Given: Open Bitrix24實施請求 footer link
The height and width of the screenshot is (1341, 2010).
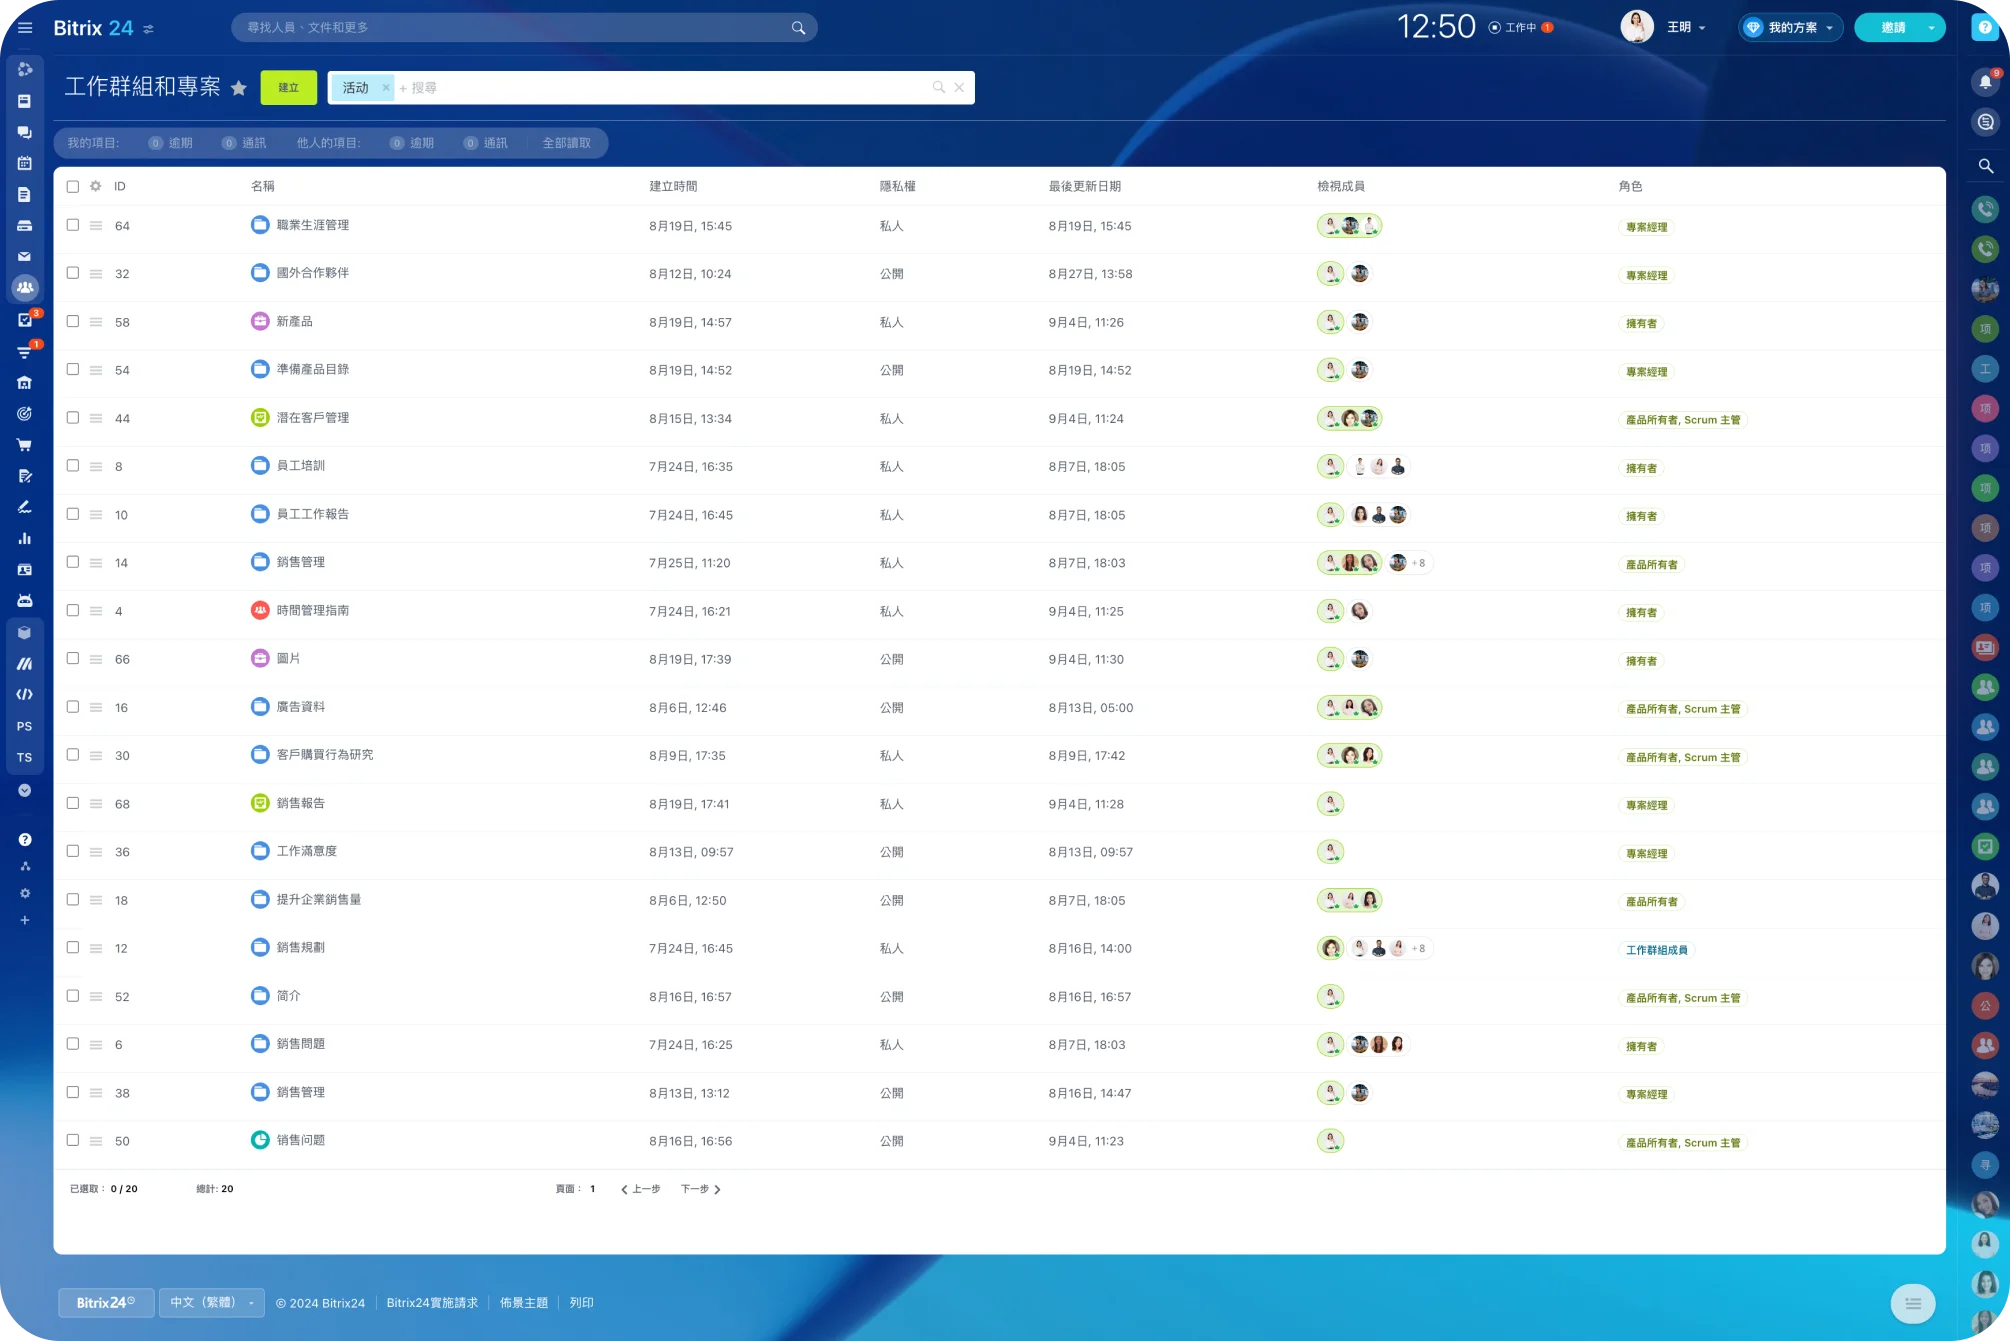Looking at the screenshot, I should 432,1303.
